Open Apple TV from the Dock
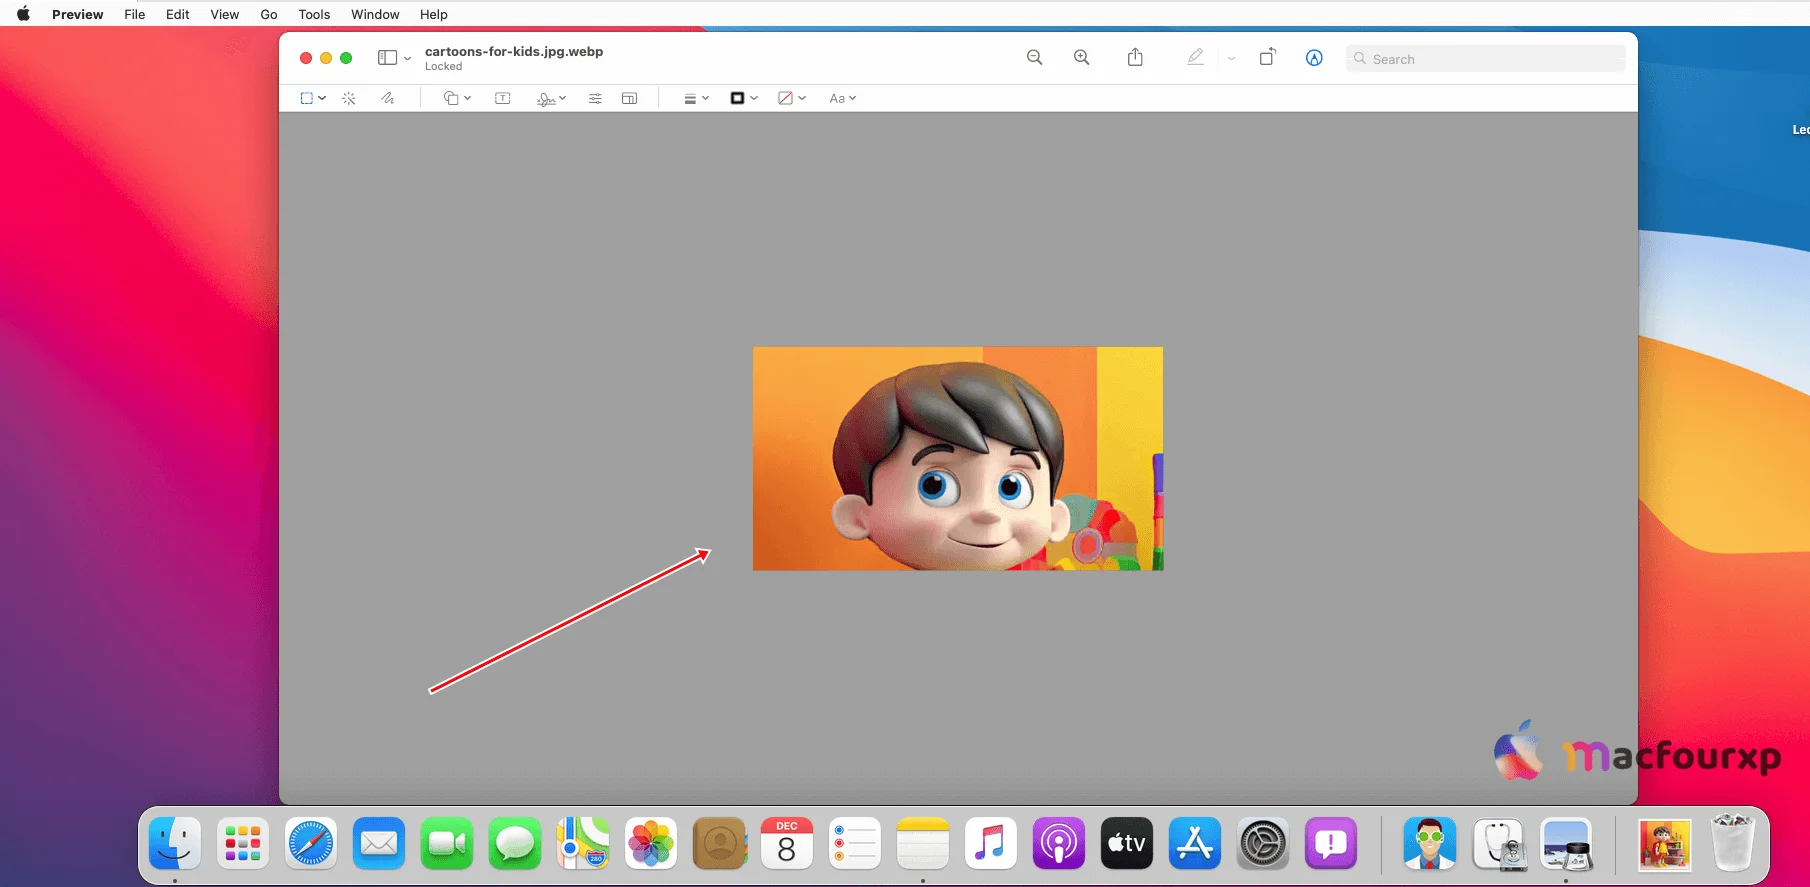Viewport: 1810px width, 887px height. pyautogui.click(x=1127, y=844)
